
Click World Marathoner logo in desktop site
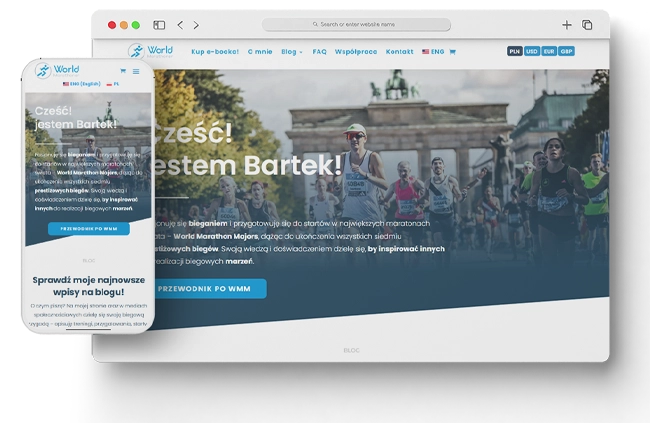[x=150, y=51]
